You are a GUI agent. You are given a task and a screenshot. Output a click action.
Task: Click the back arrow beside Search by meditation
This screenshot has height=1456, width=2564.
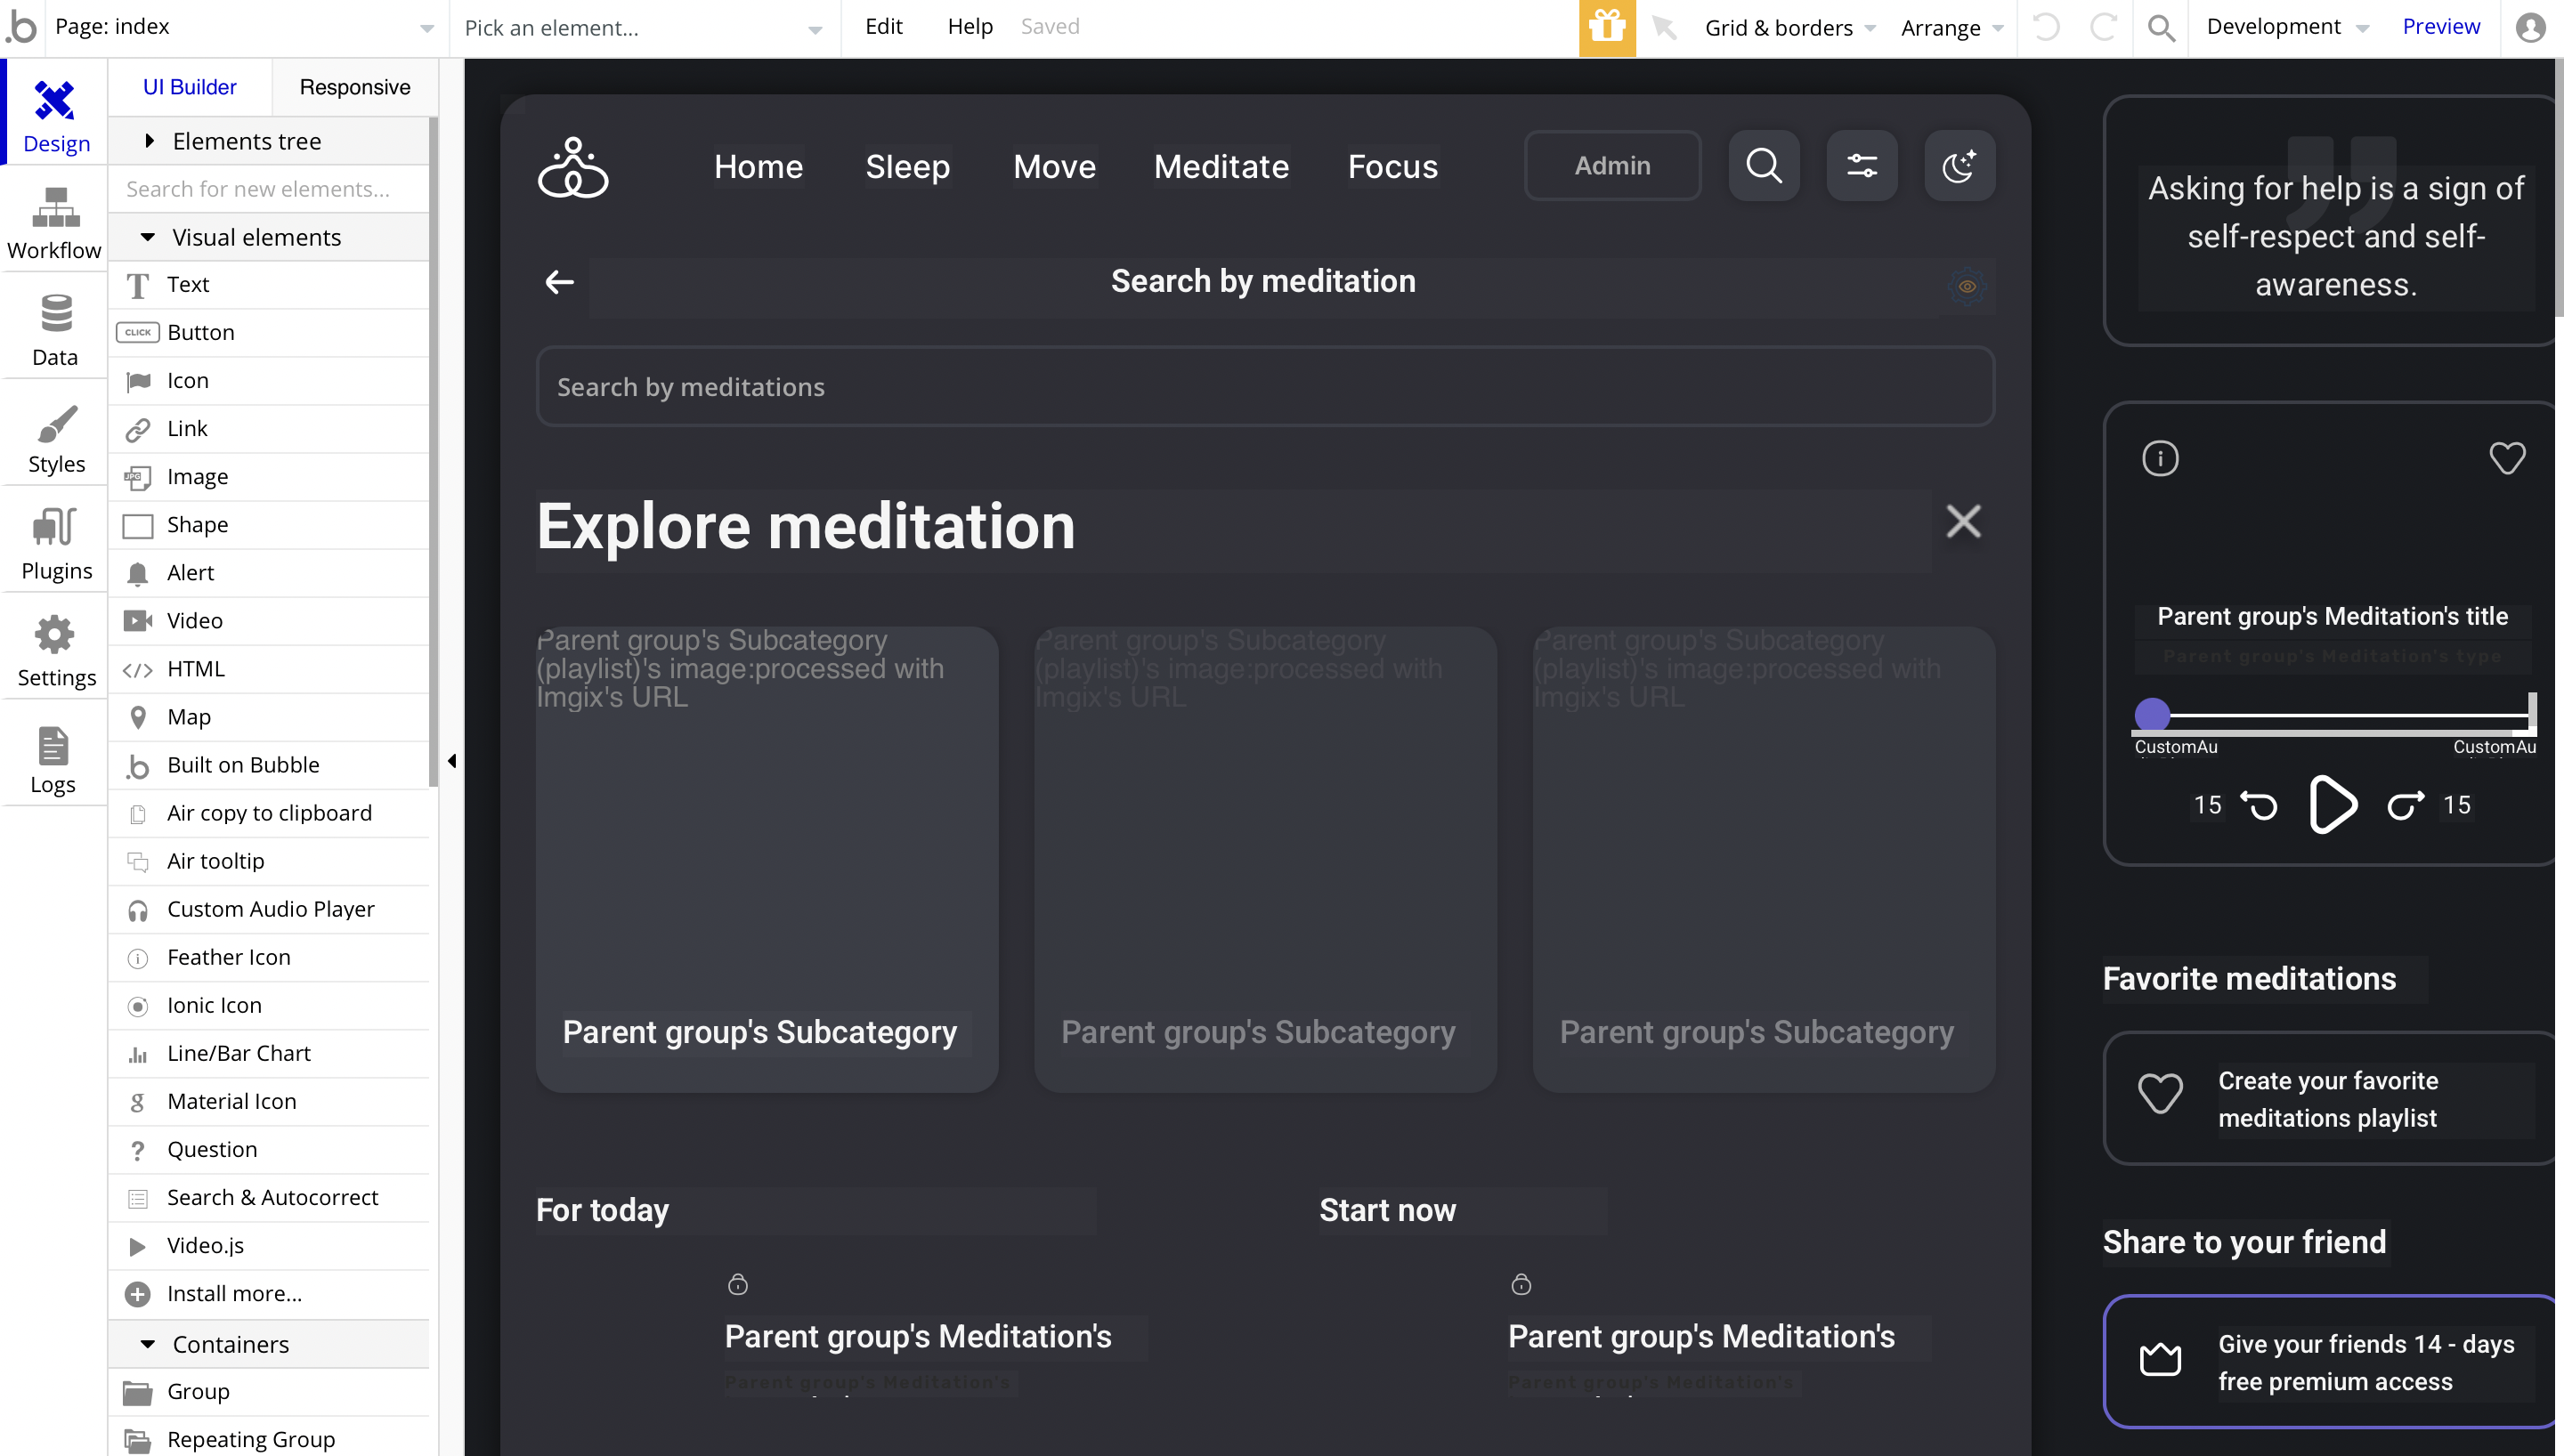coord(559,282)
